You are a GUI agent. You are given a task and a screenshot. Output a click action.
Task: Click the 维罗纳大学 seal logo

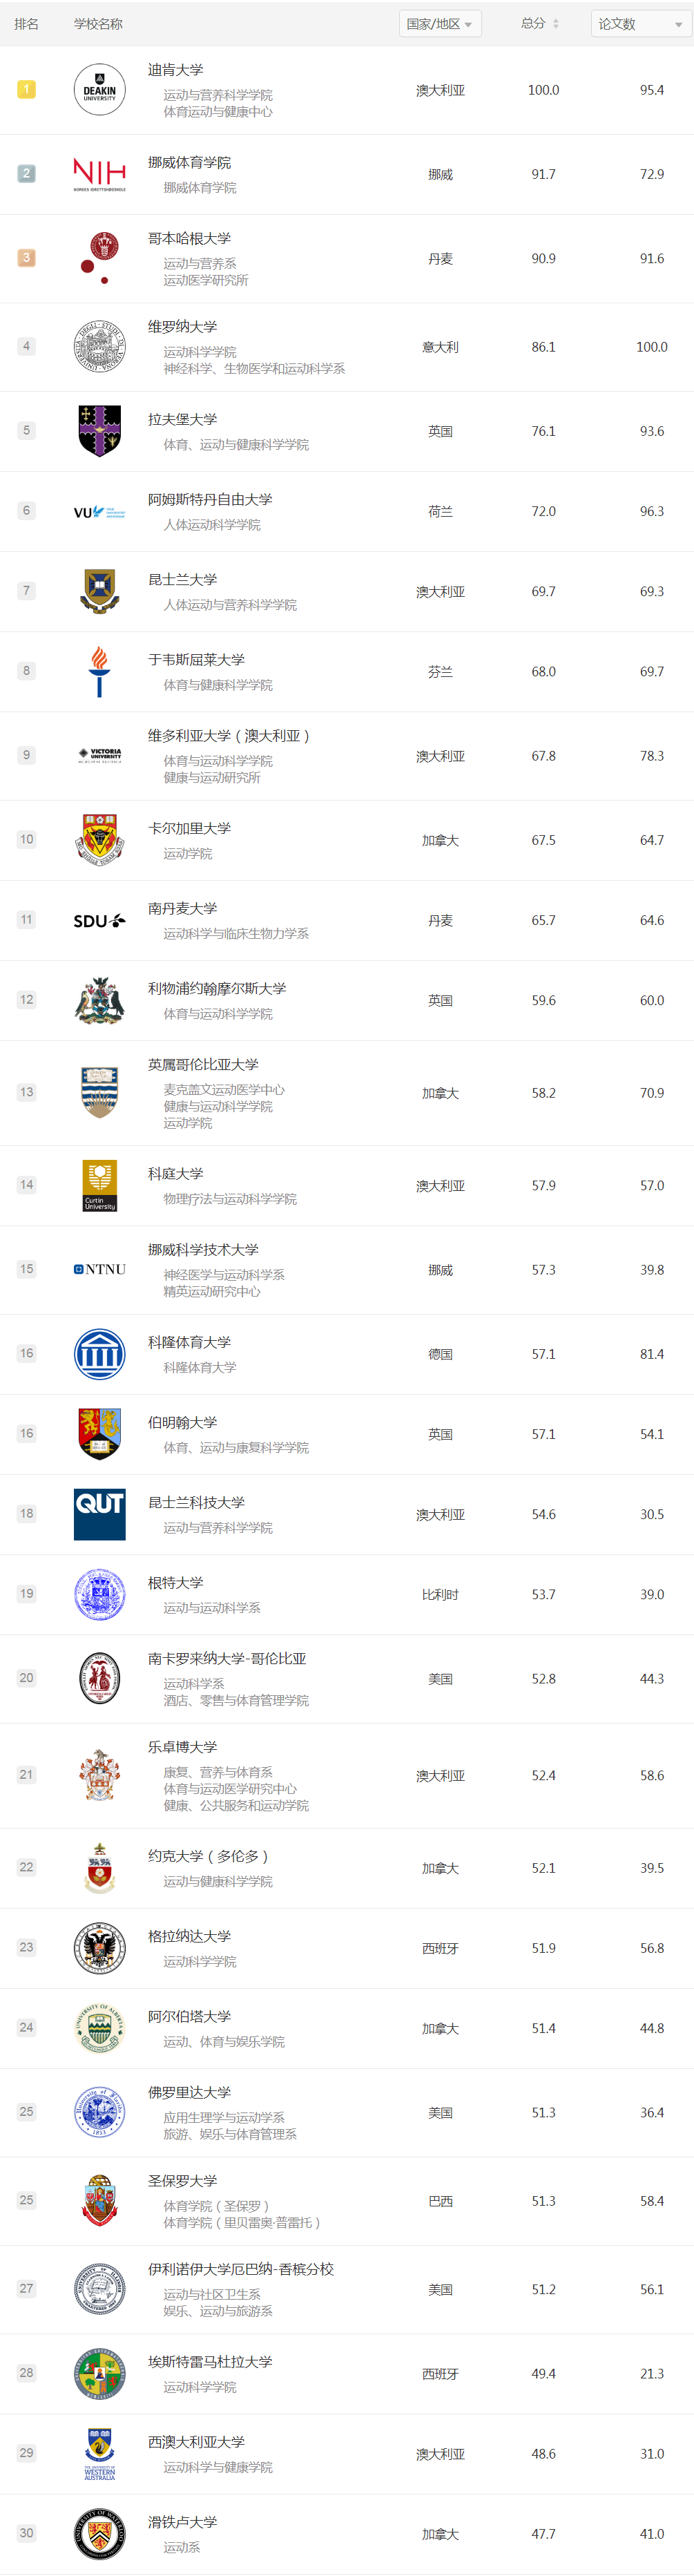point(100,347)
